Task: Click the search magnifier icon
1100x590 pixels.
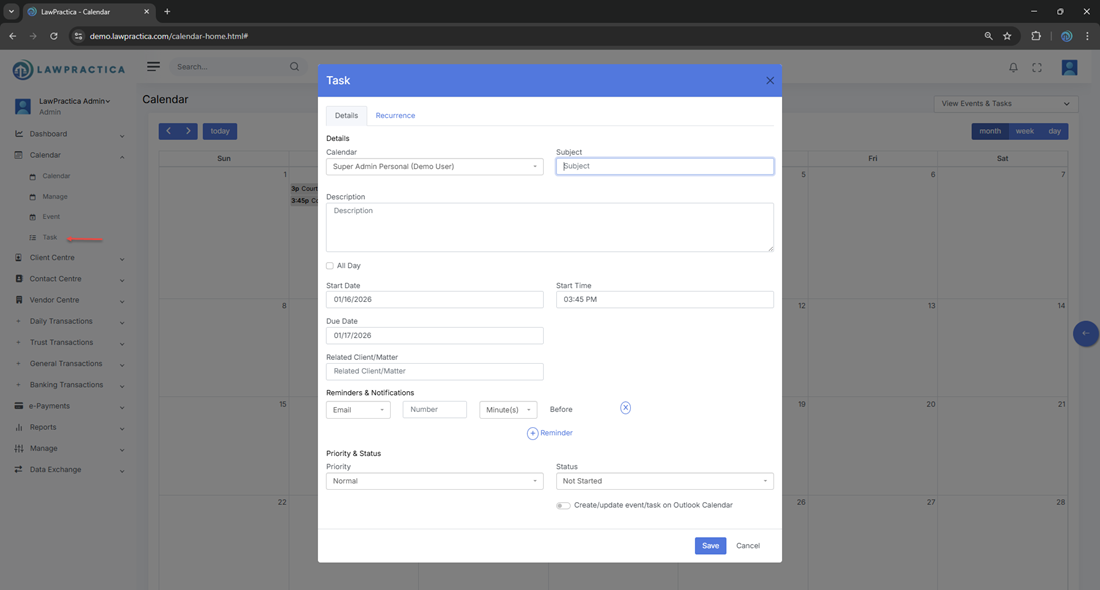Action: pos(294,67)
